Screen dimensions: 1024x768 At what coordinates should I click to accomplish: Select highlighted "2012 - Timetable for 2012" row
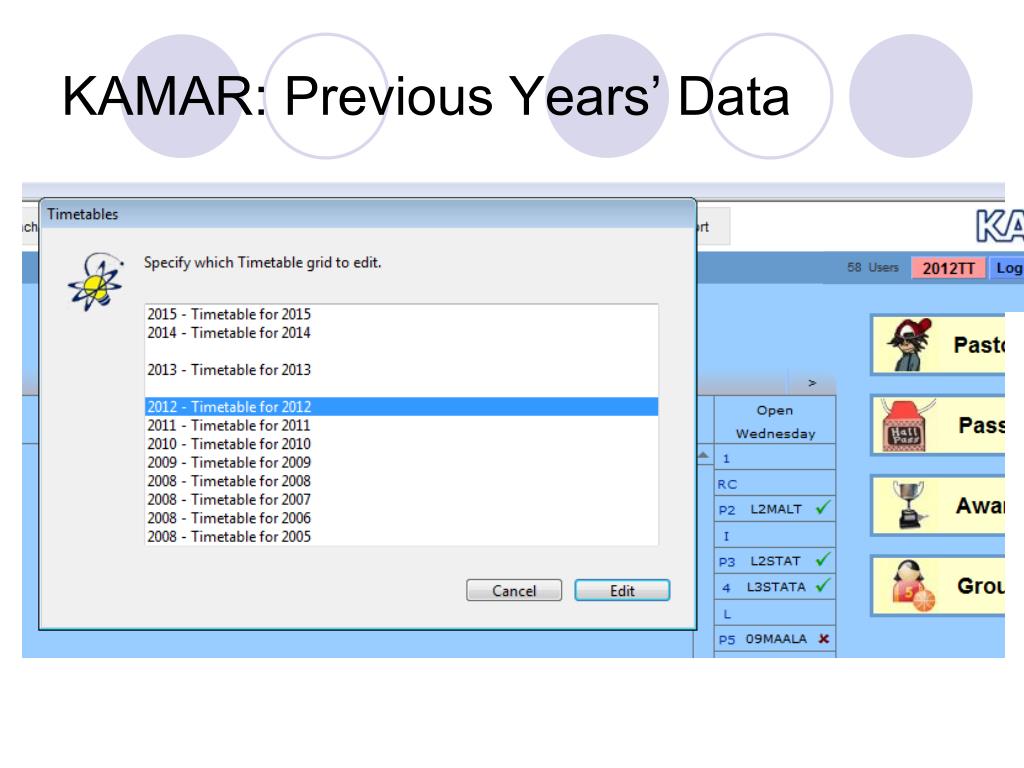[x=401, y=407]
